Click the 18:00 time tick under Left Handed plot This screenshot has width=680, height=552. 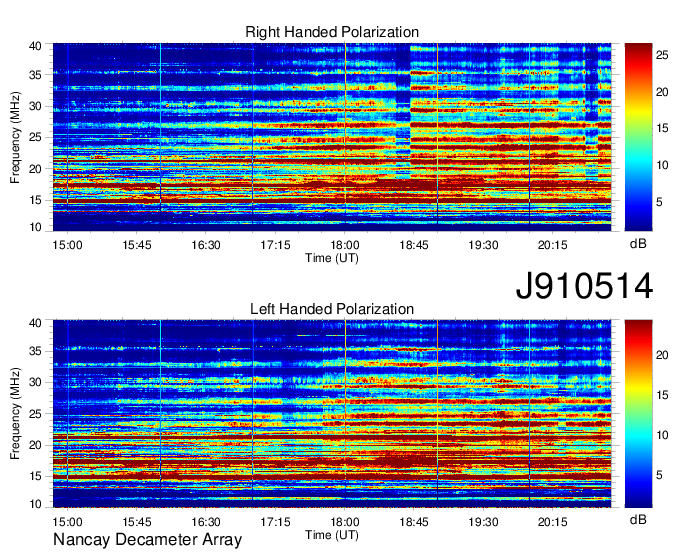tap(345, 522)
